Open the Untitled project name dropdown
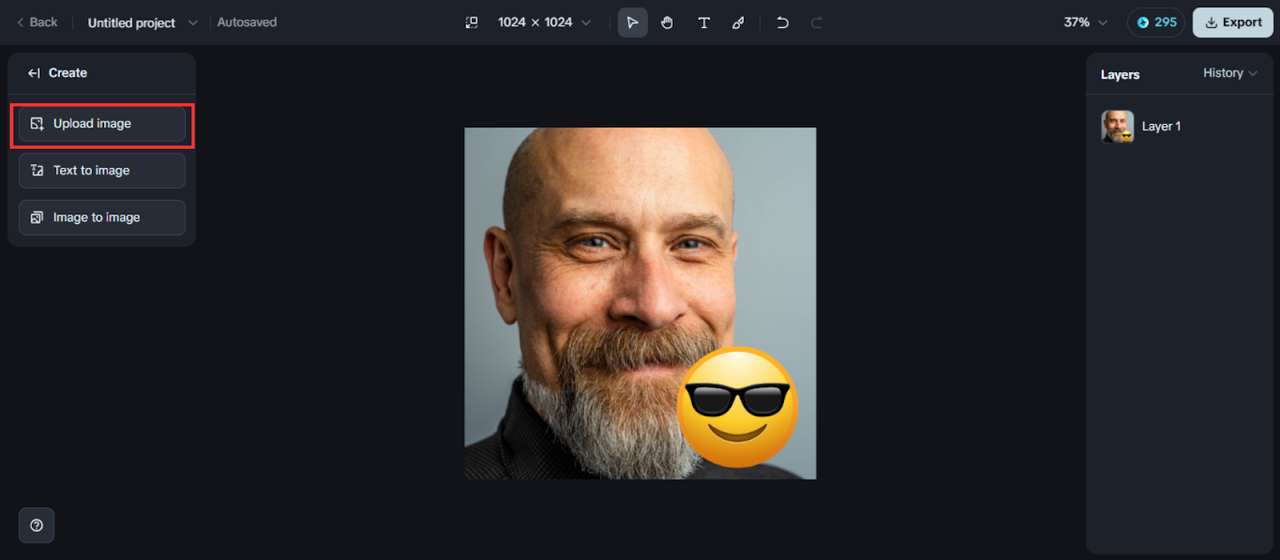The image size is (1280, 560). click(143, 23)
